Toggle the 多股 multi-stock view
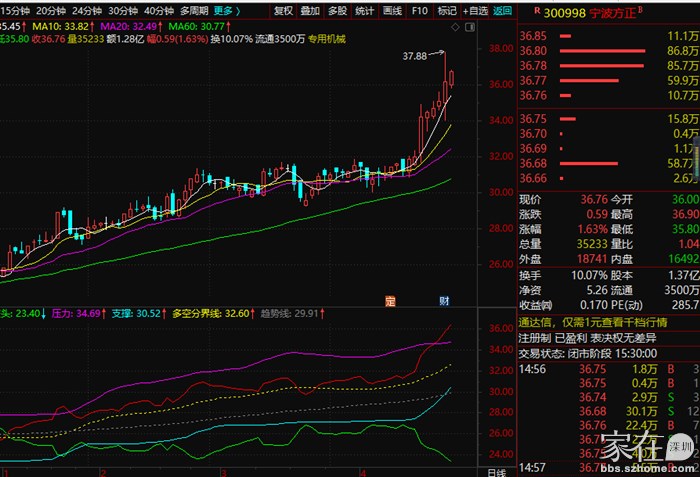This screenshot has height=477, width=700. tap(338, 11)
